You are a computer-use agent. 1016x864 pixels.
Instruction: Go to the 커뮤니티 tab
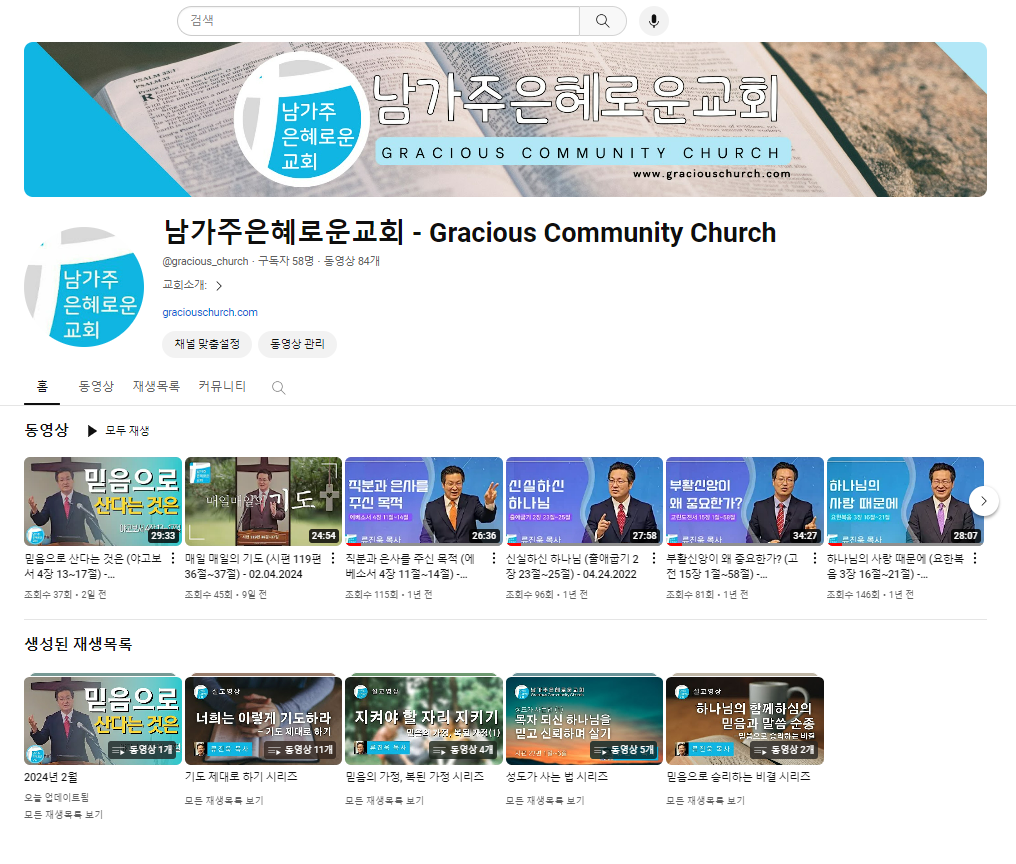click(x=222, y=386)
